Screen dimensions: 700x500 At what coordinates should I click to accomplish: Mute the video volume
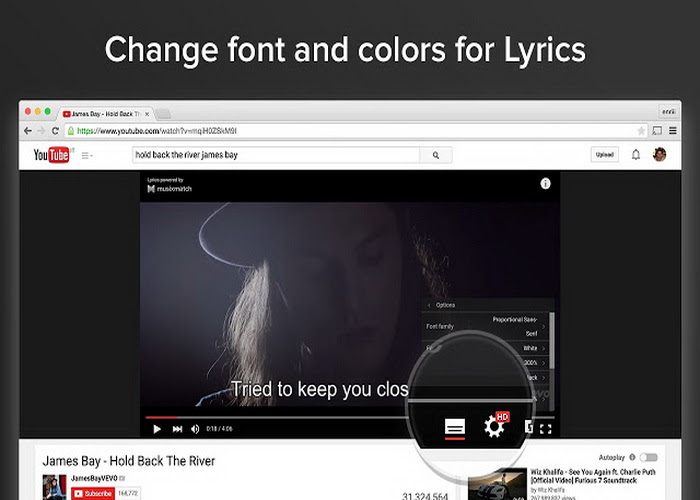tap(195, 429)
